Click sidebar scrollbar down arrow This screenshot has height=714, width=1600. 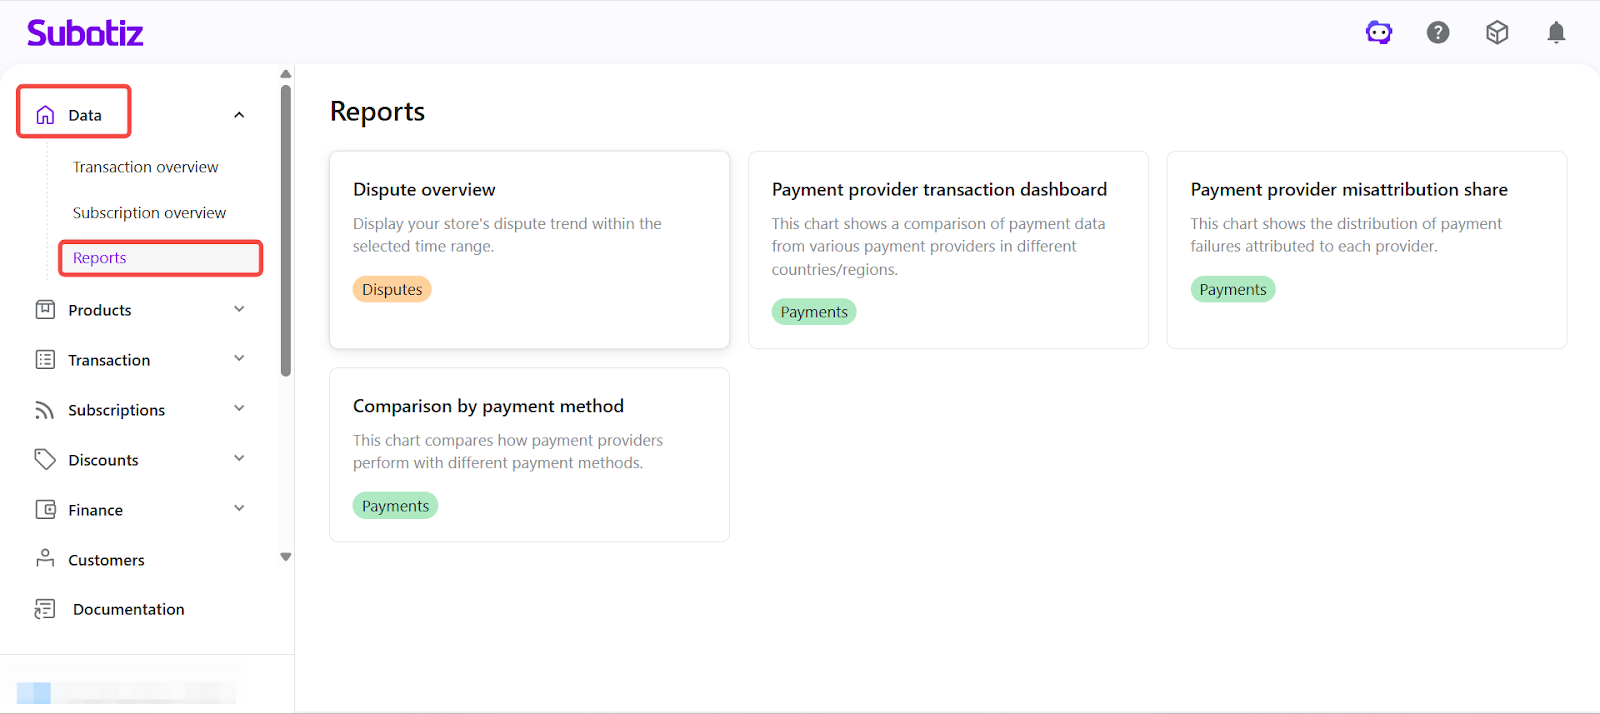coord(286,557)
